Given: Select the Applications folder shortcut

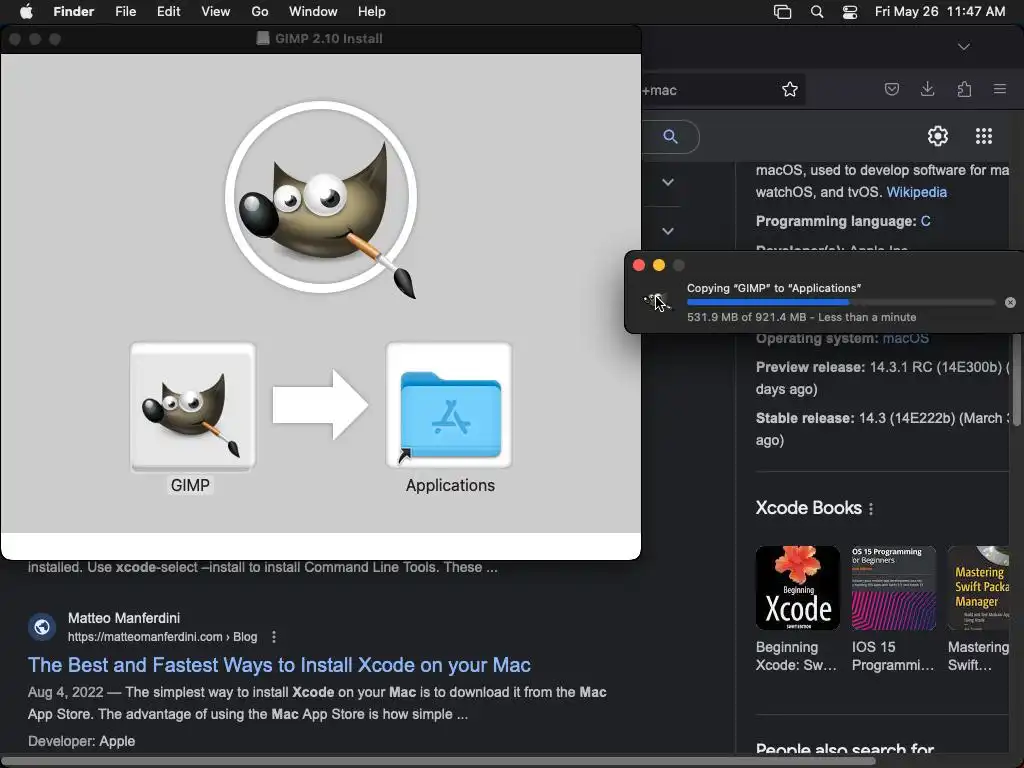Looking at the screenshot, I should tap(449, 405).
